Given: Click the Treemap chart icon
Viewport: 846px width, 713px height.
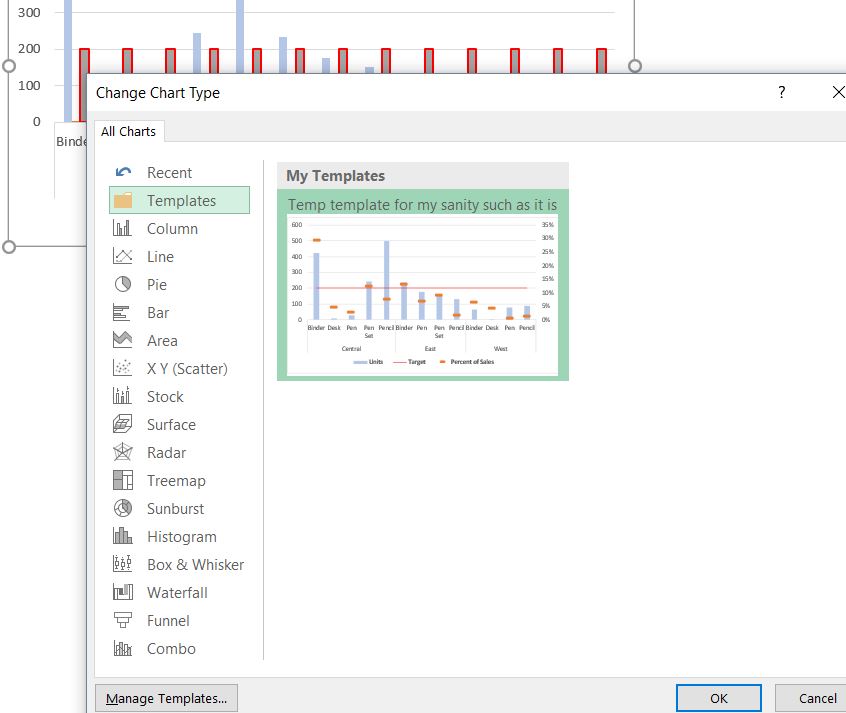Looking at the screenshot, I should [x=122, y=480].
